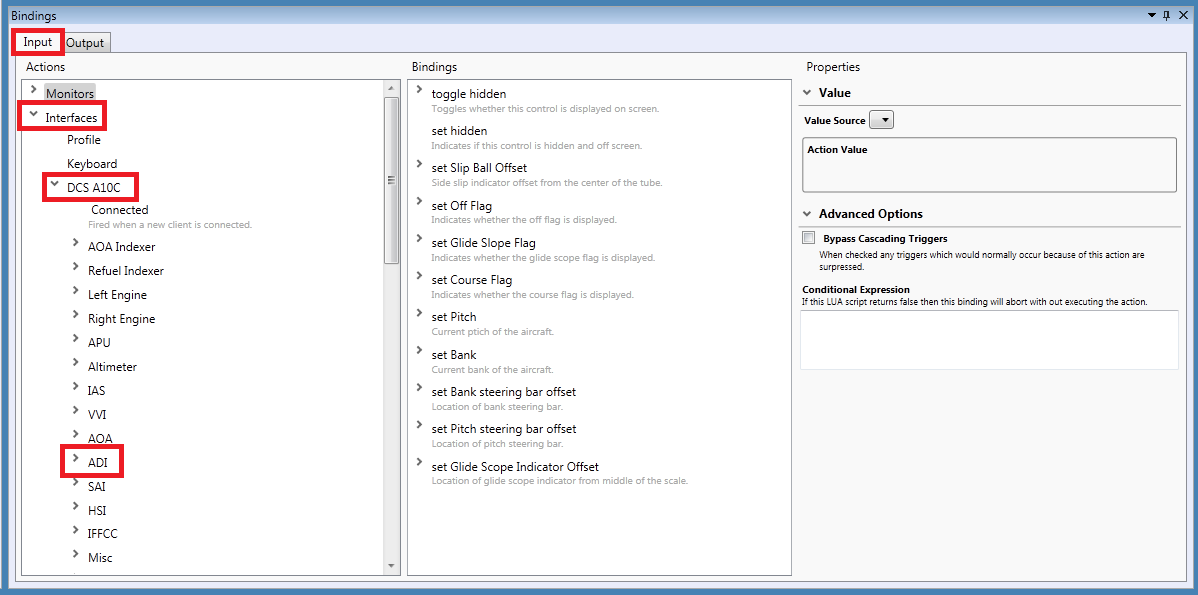Click Actions scrollbar up arrow

[391, 88]
